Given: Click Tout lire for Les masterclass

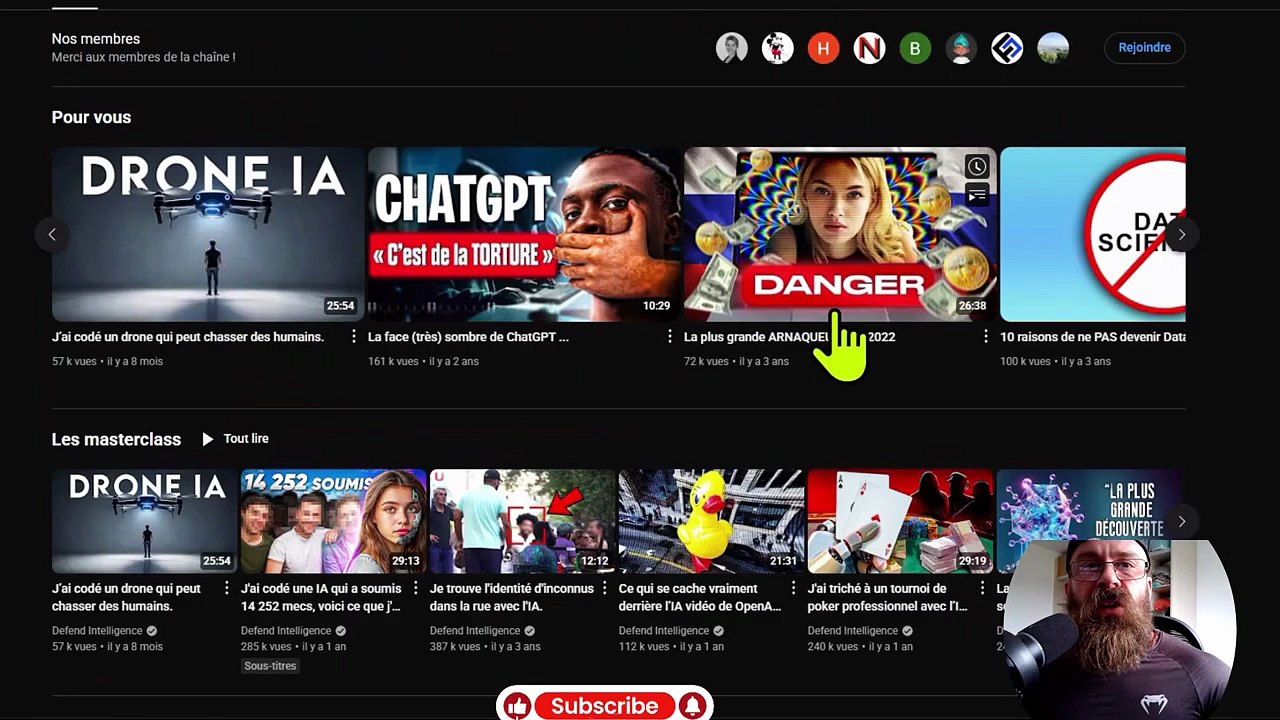Looking at the screenshot, I should pos(235,439).
